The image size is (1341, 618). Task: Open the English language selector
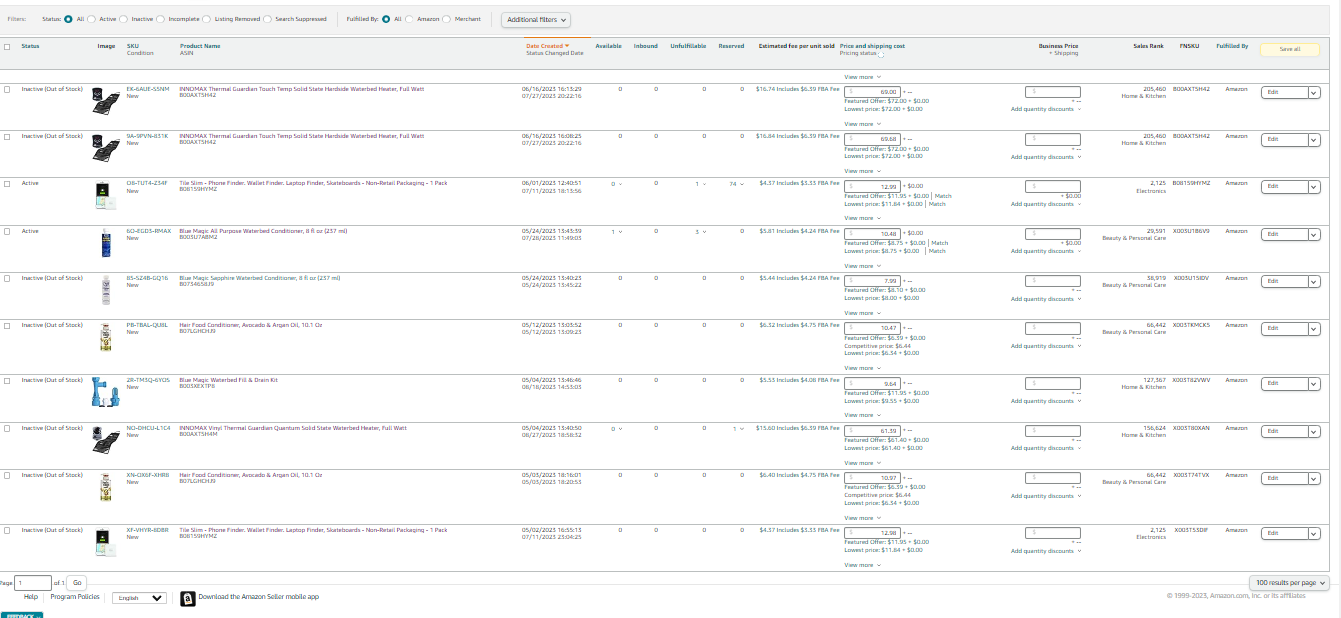click(x=139, y=598)
